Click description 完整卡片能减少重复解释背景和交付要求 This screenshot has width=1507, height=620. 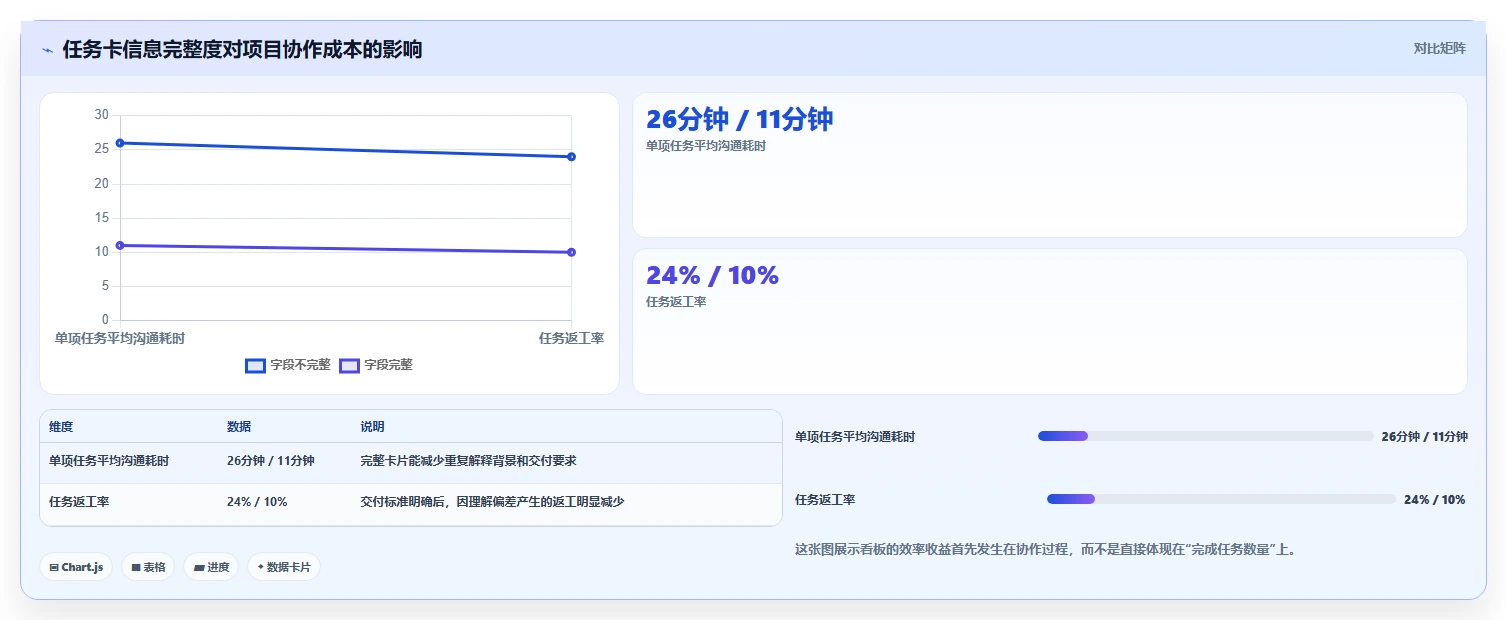coord(468,461)
